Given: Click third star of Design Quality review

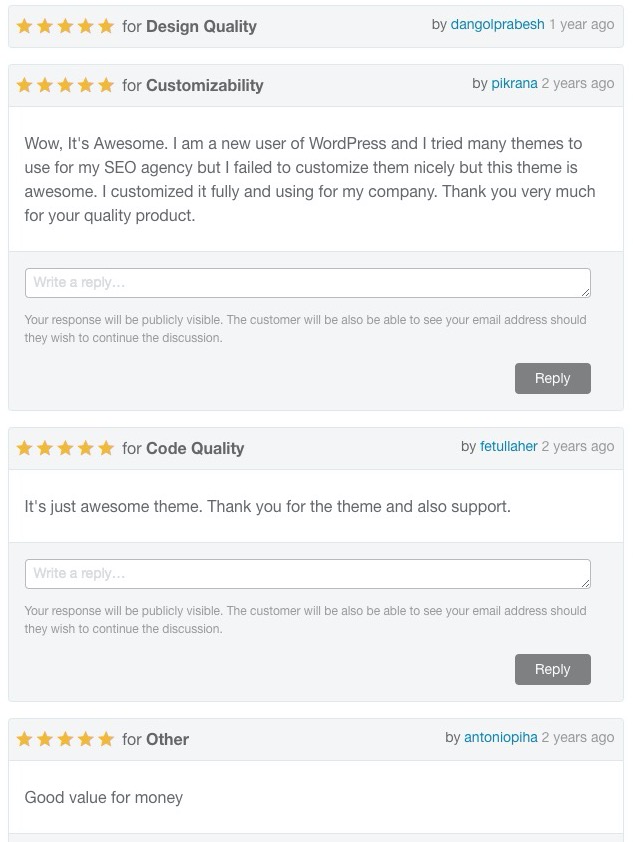Looking at the screenshot, I should coord(66,27).
